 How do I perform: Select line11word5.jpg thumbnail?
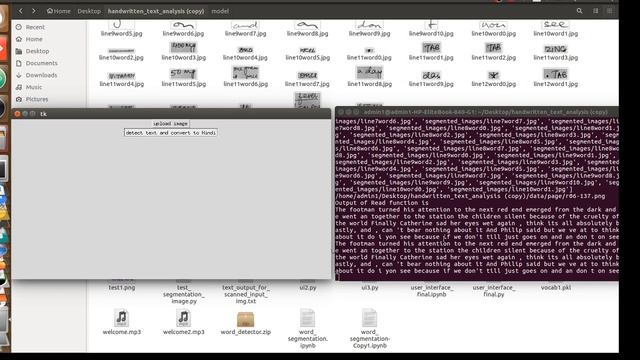point(184,73)
